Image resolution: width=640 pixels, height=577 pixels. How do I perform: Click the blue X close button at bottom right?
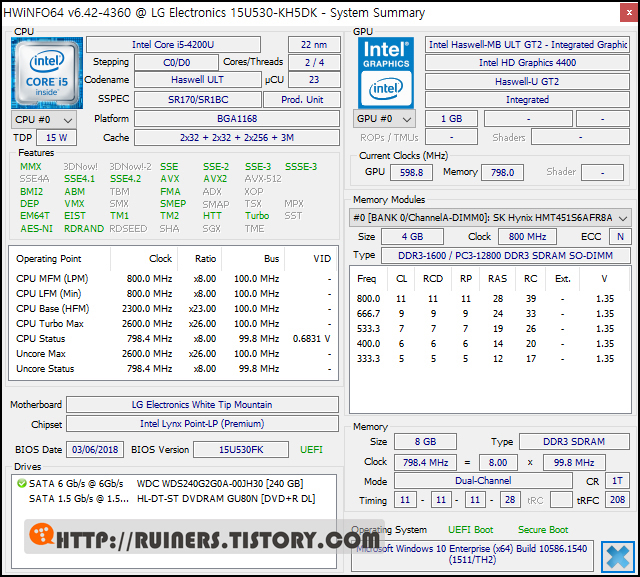click(618, 557)
